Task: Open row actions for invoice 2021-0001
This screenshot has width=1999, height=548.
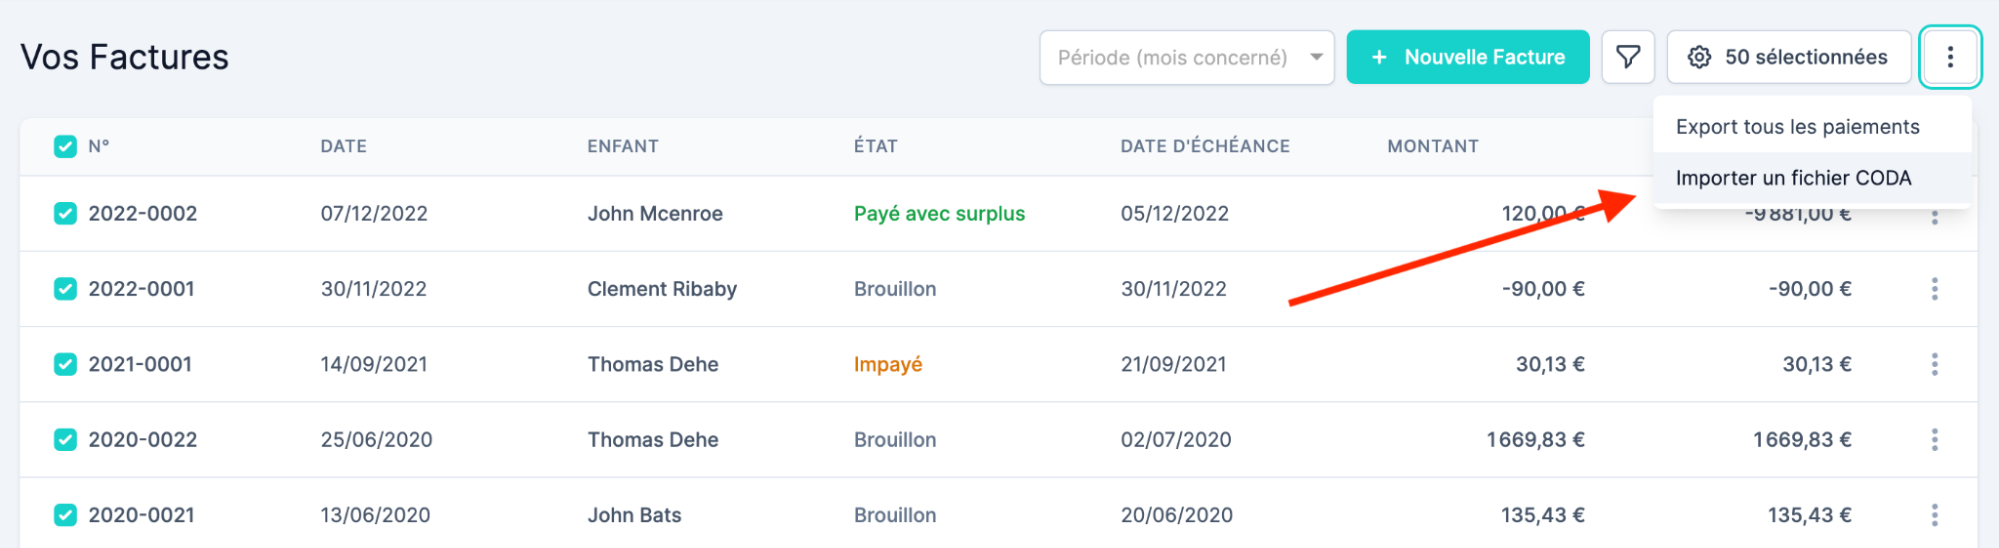Action: click(x=1934, y=364)
